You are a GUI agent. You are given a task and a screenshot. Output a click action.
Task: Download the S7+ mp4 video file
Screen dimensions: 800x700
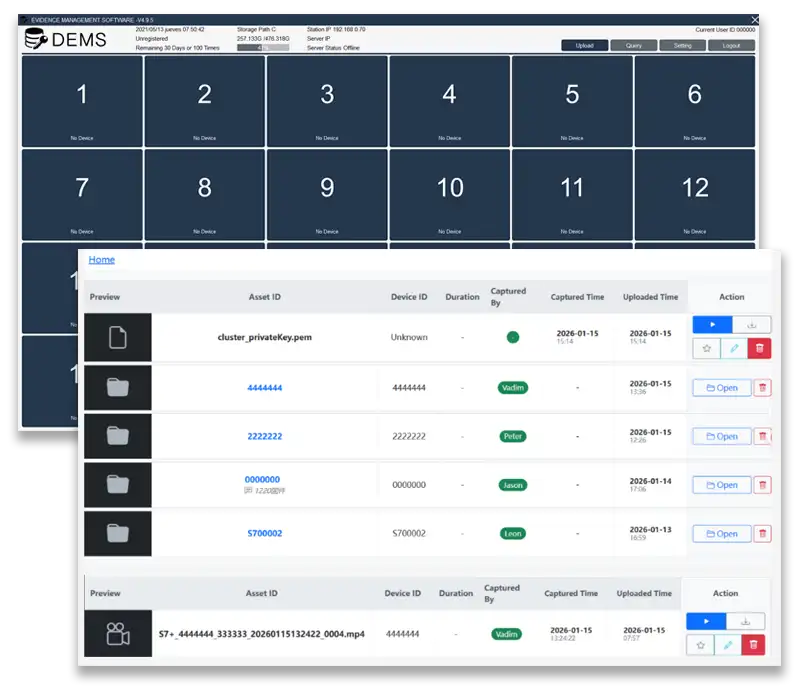pyautogui.click(x=745, y=621)
